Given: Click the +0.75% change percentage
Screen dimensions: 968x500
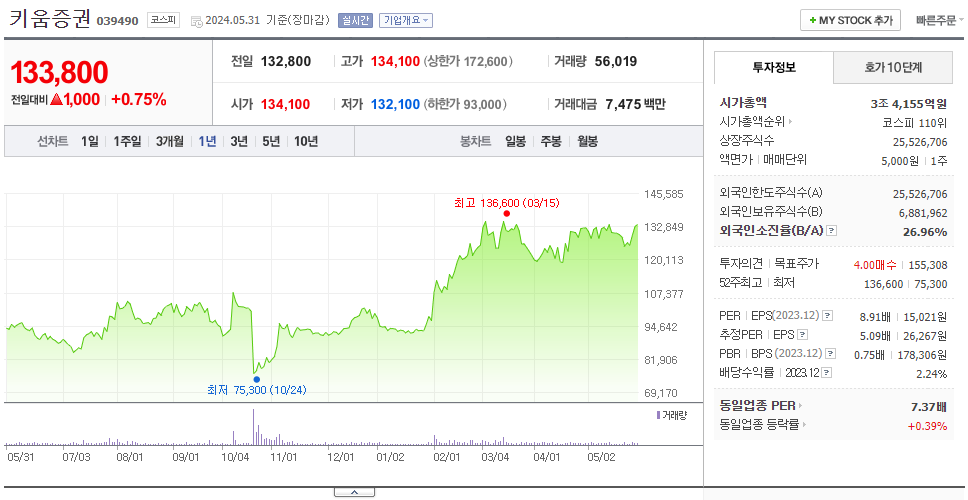Looking at the screenshot, I should click(139, 99).
